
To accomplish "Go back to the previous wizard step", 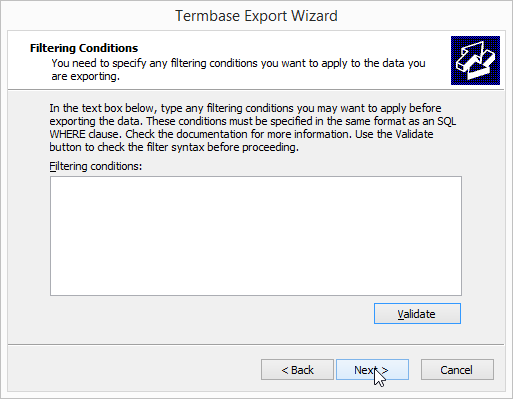I will tap(297, 369).
